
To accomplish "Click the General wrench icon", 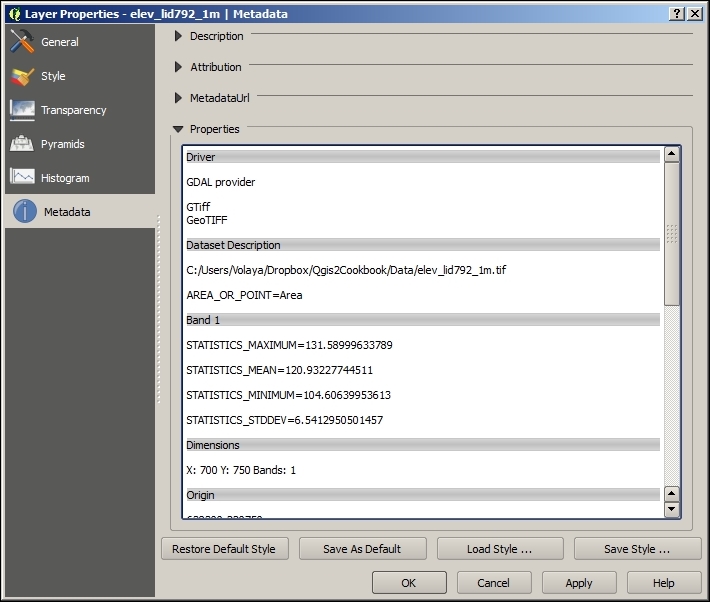I will click(22, 42).
